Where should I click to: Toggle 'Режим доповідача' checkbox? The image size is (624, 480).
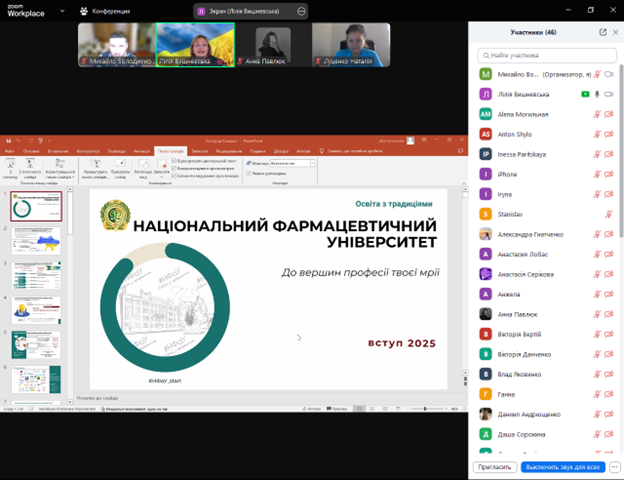(x=248, y=173)
